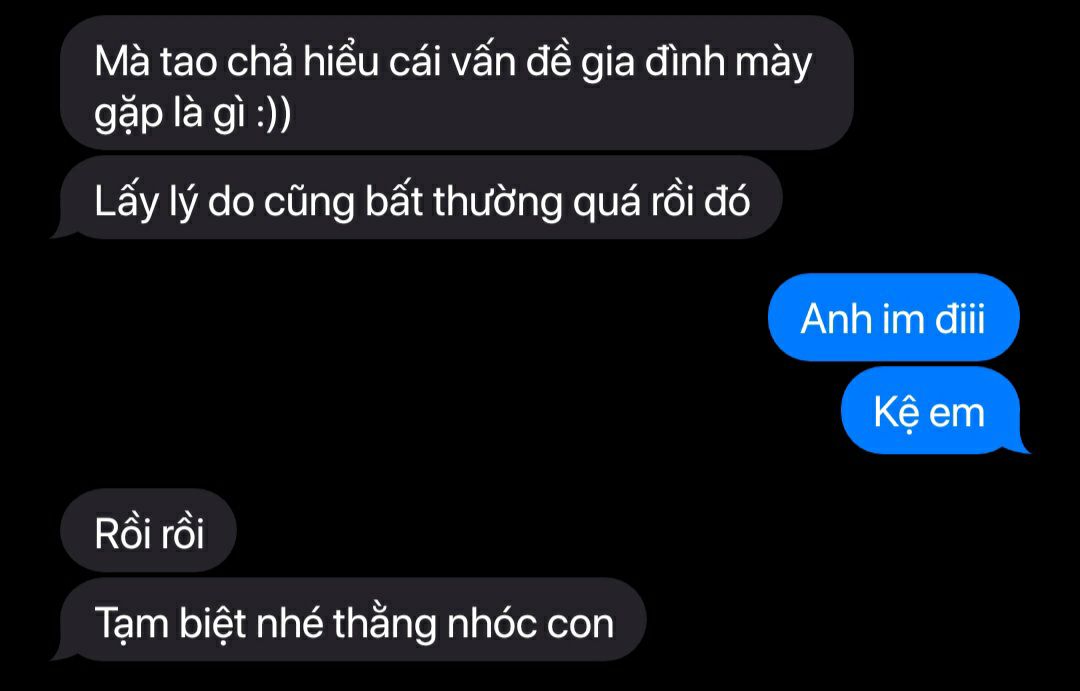Tap the blue "Kệ em" bubble
Image resolution: width=1080 pixels, height=691 pixels.
930,411
